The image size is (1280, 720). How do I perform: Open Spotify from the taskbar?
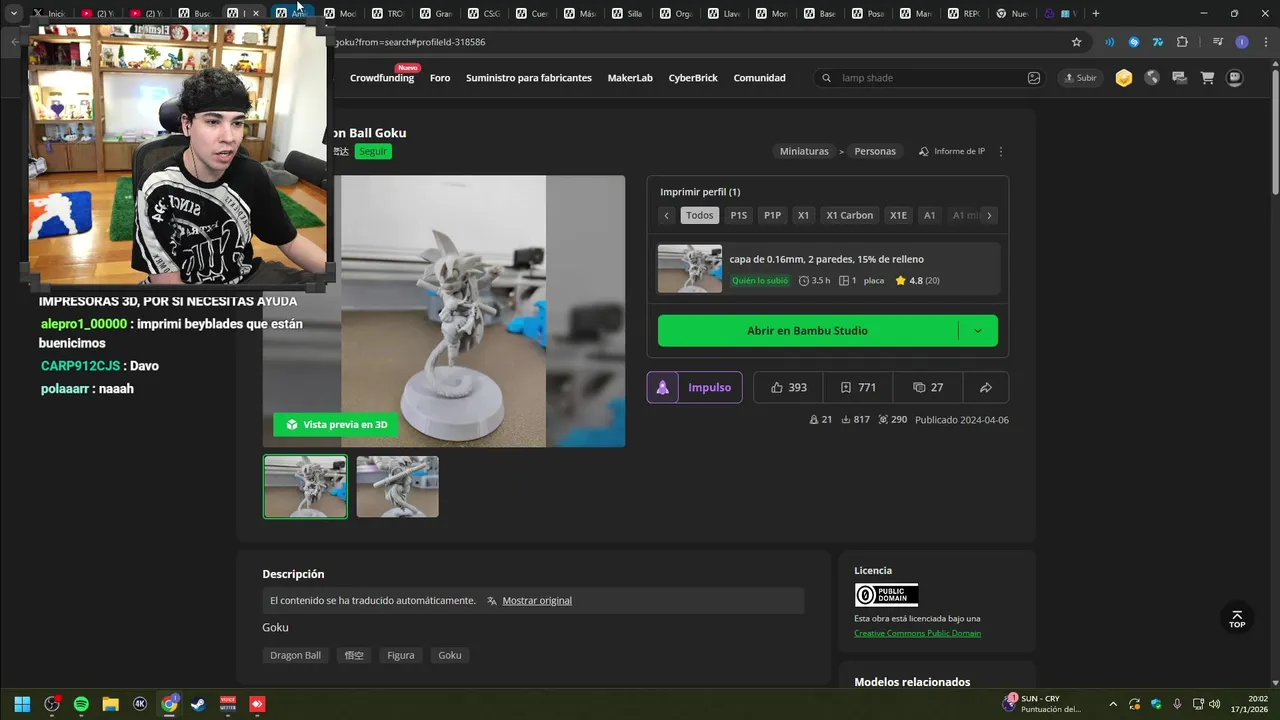pyautogui.click(x=81, y=704)
